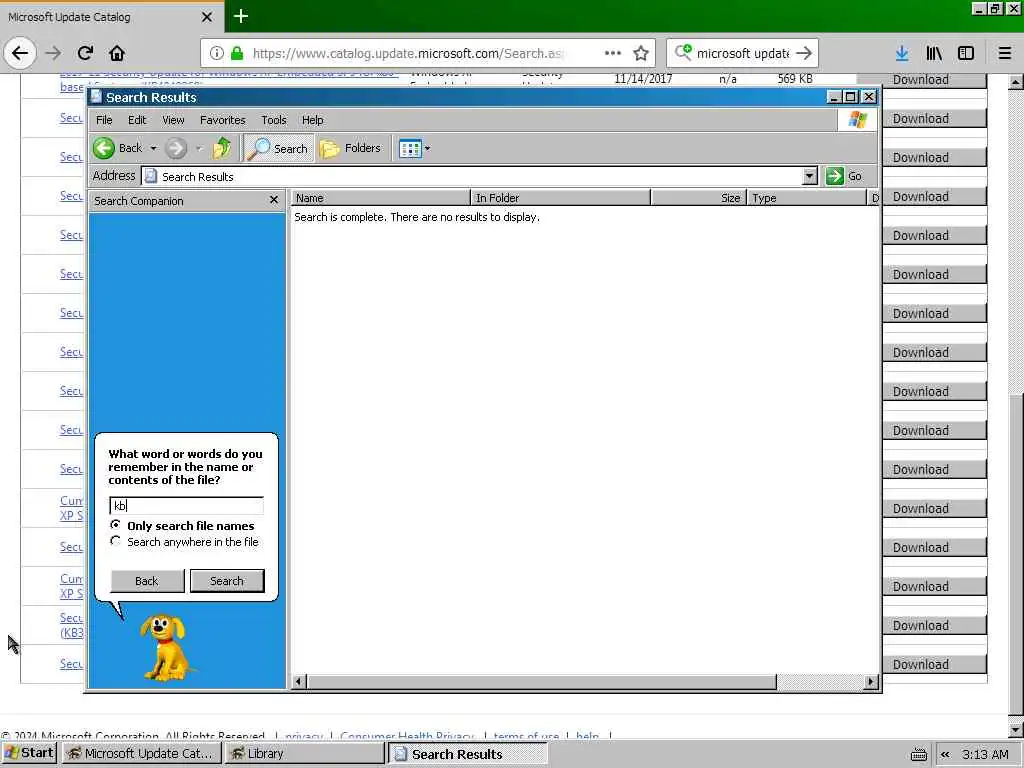The image size is (1024, 768).
Task: Sort by the Size column header
Action: coord(698,198)
